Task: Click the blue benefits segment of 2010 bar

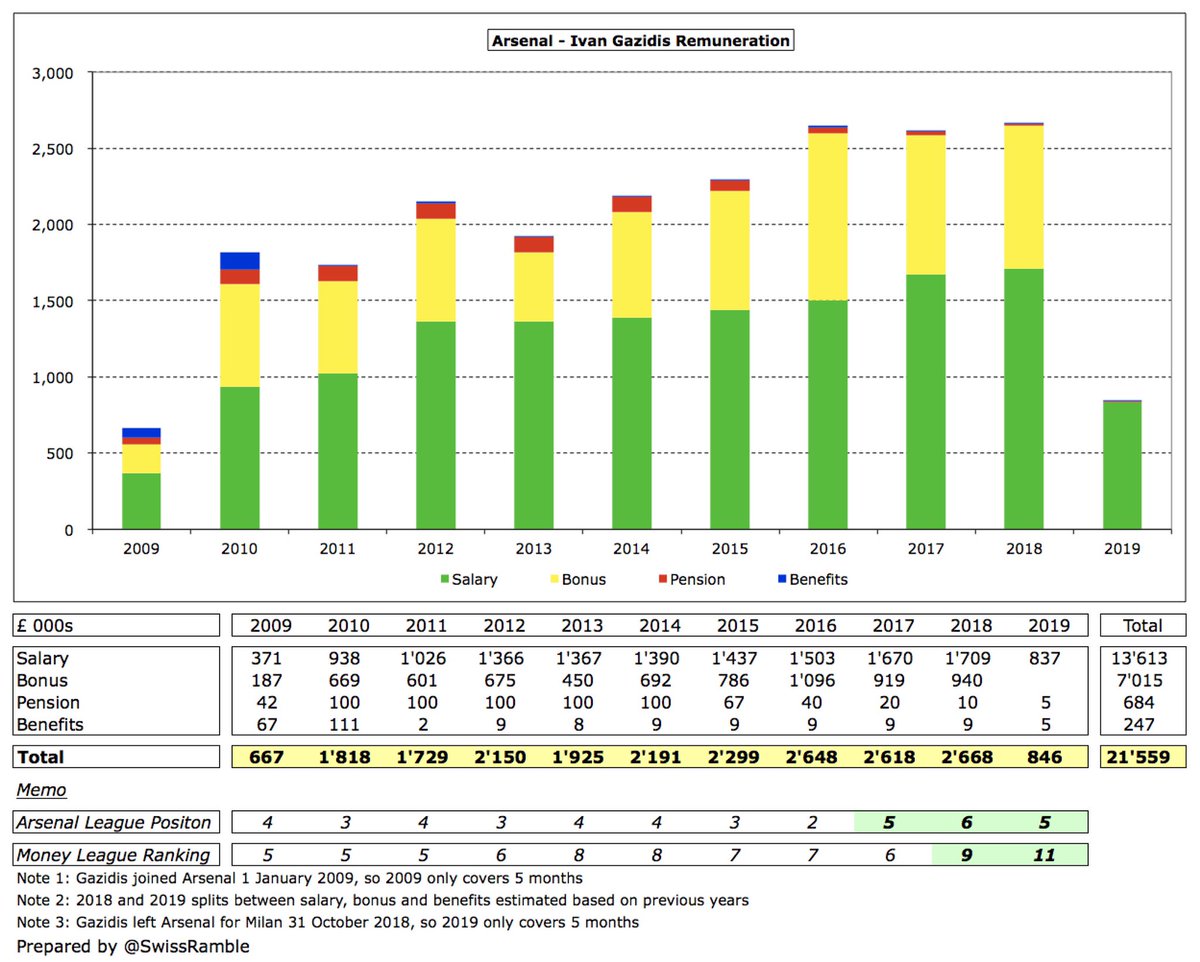Action: pos(240,261)
